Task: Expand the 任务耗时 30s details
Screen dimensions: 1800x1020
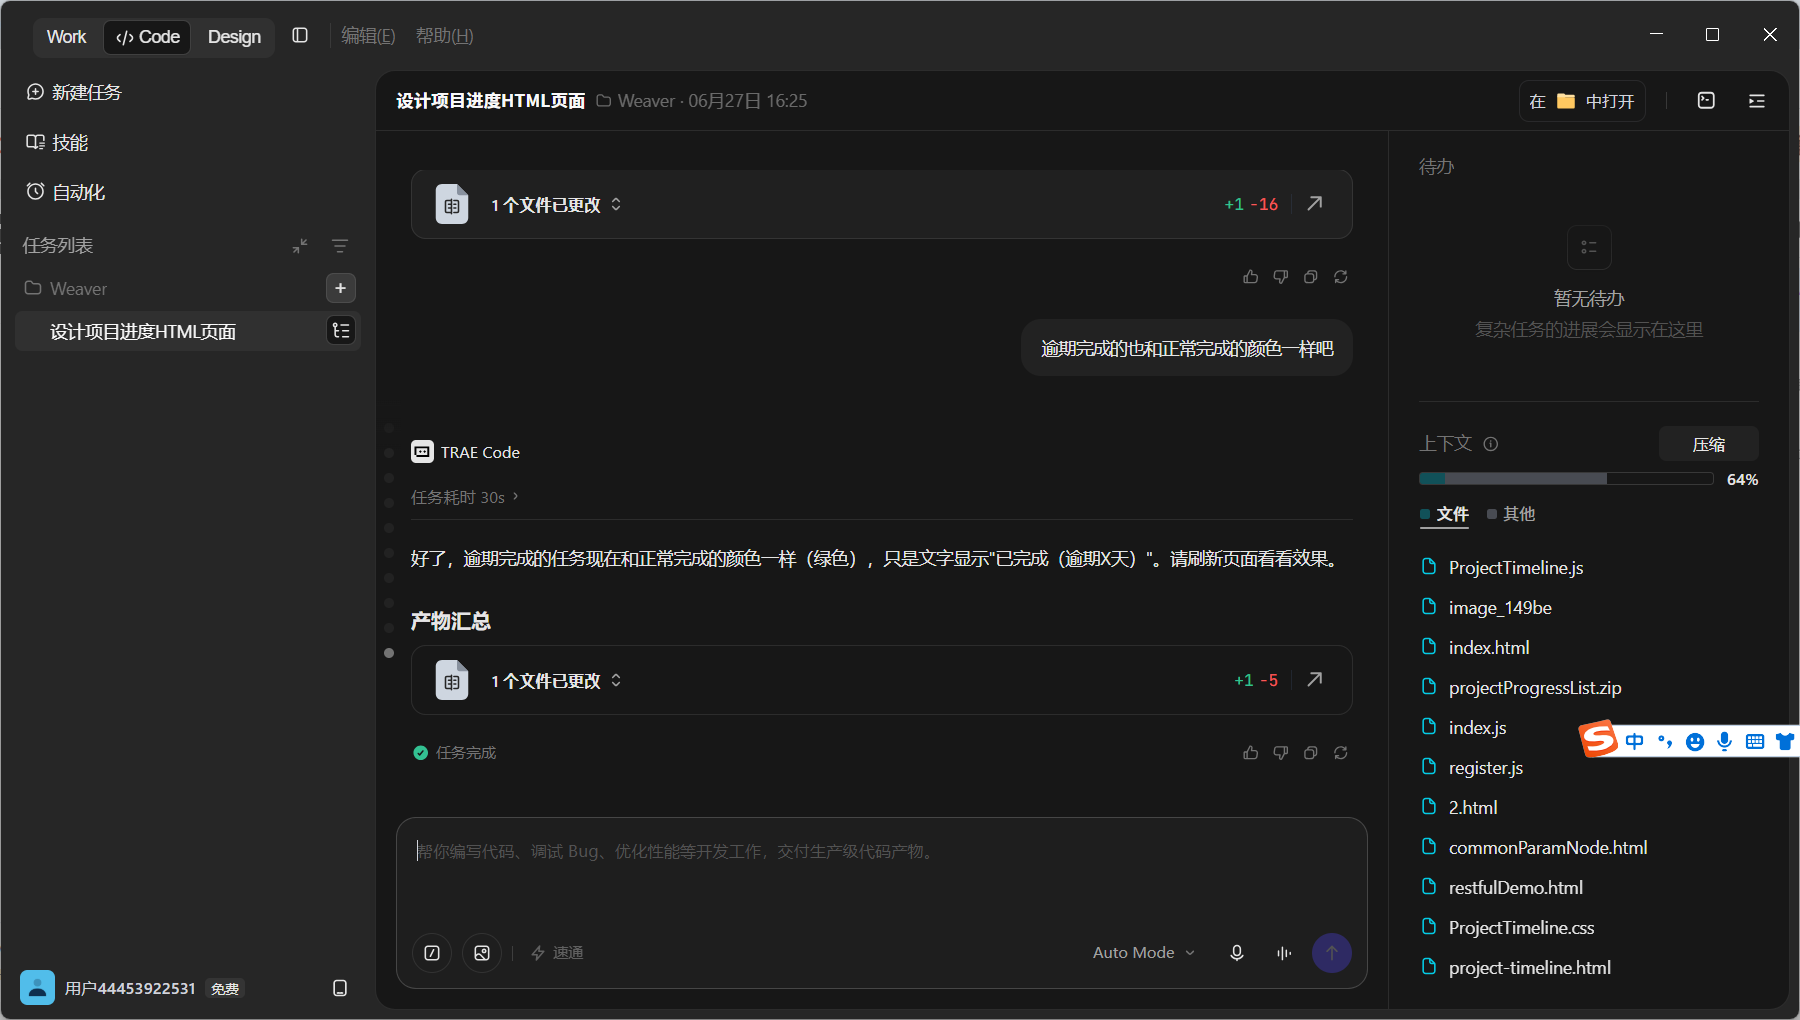Action: click(465, 497)
